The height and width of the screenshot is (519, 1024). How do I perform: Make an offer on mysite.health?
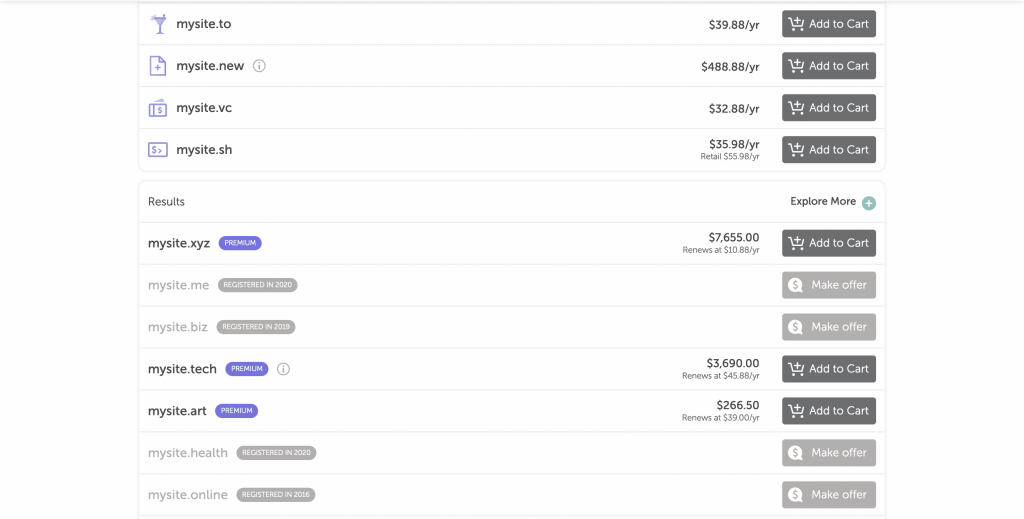click(x=828, y=453)
